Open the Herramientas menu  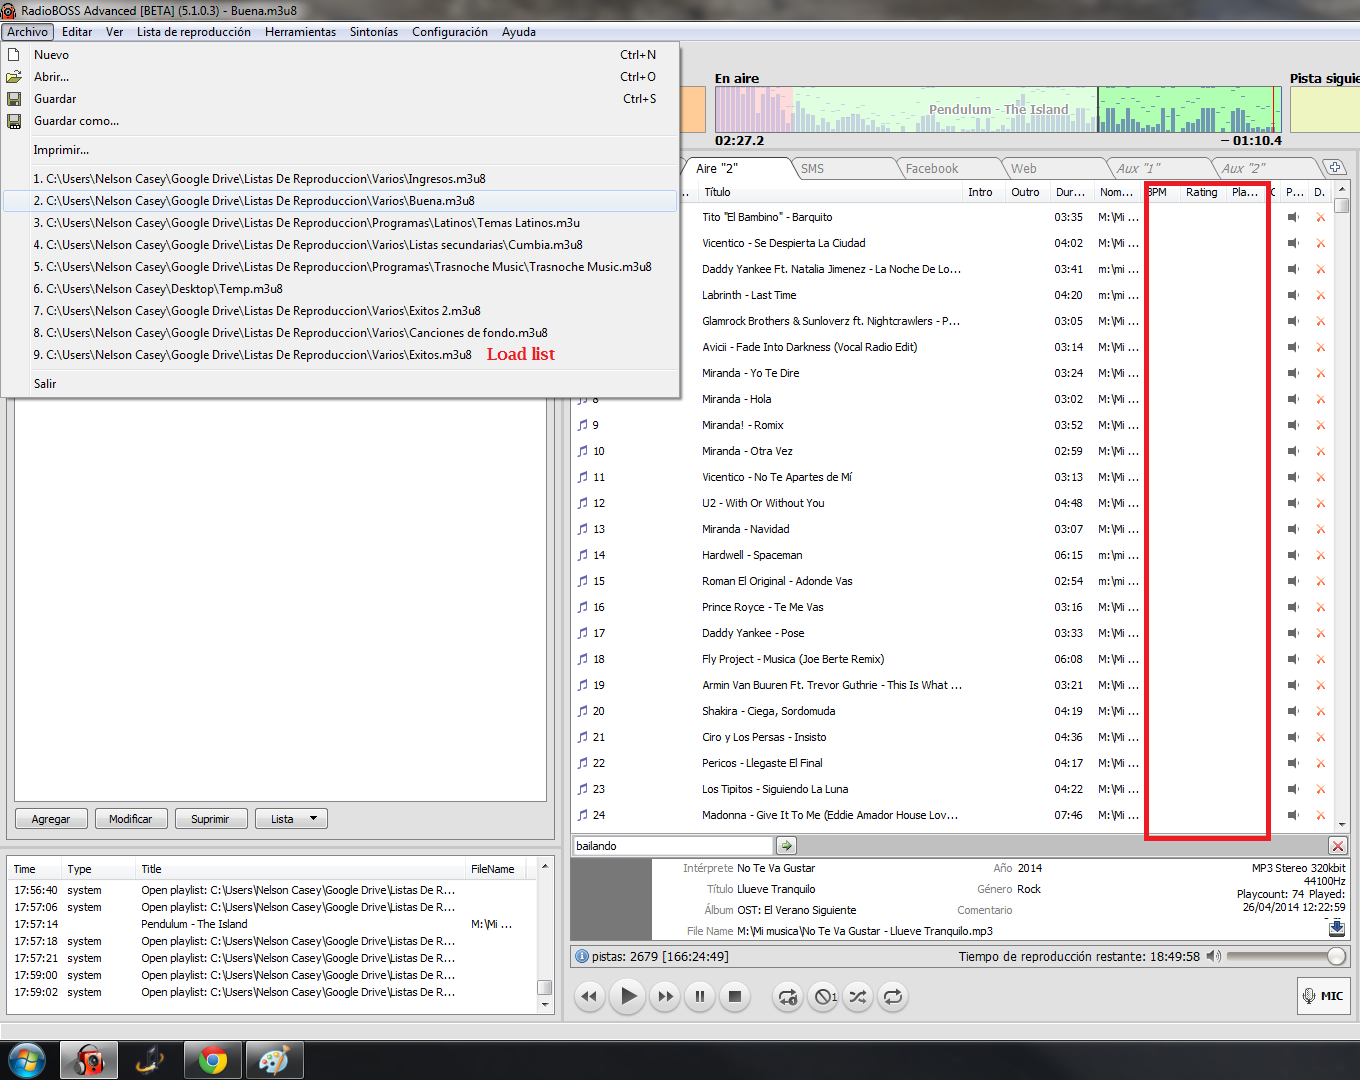[300, 32]
